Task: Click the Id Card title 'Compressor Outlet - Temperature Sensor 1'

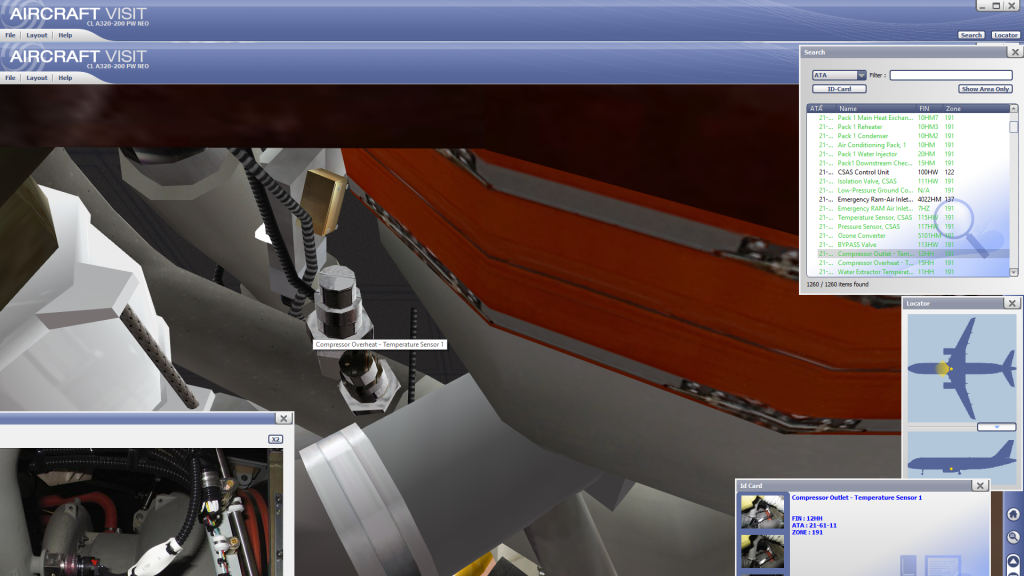Action: (857, 498)
